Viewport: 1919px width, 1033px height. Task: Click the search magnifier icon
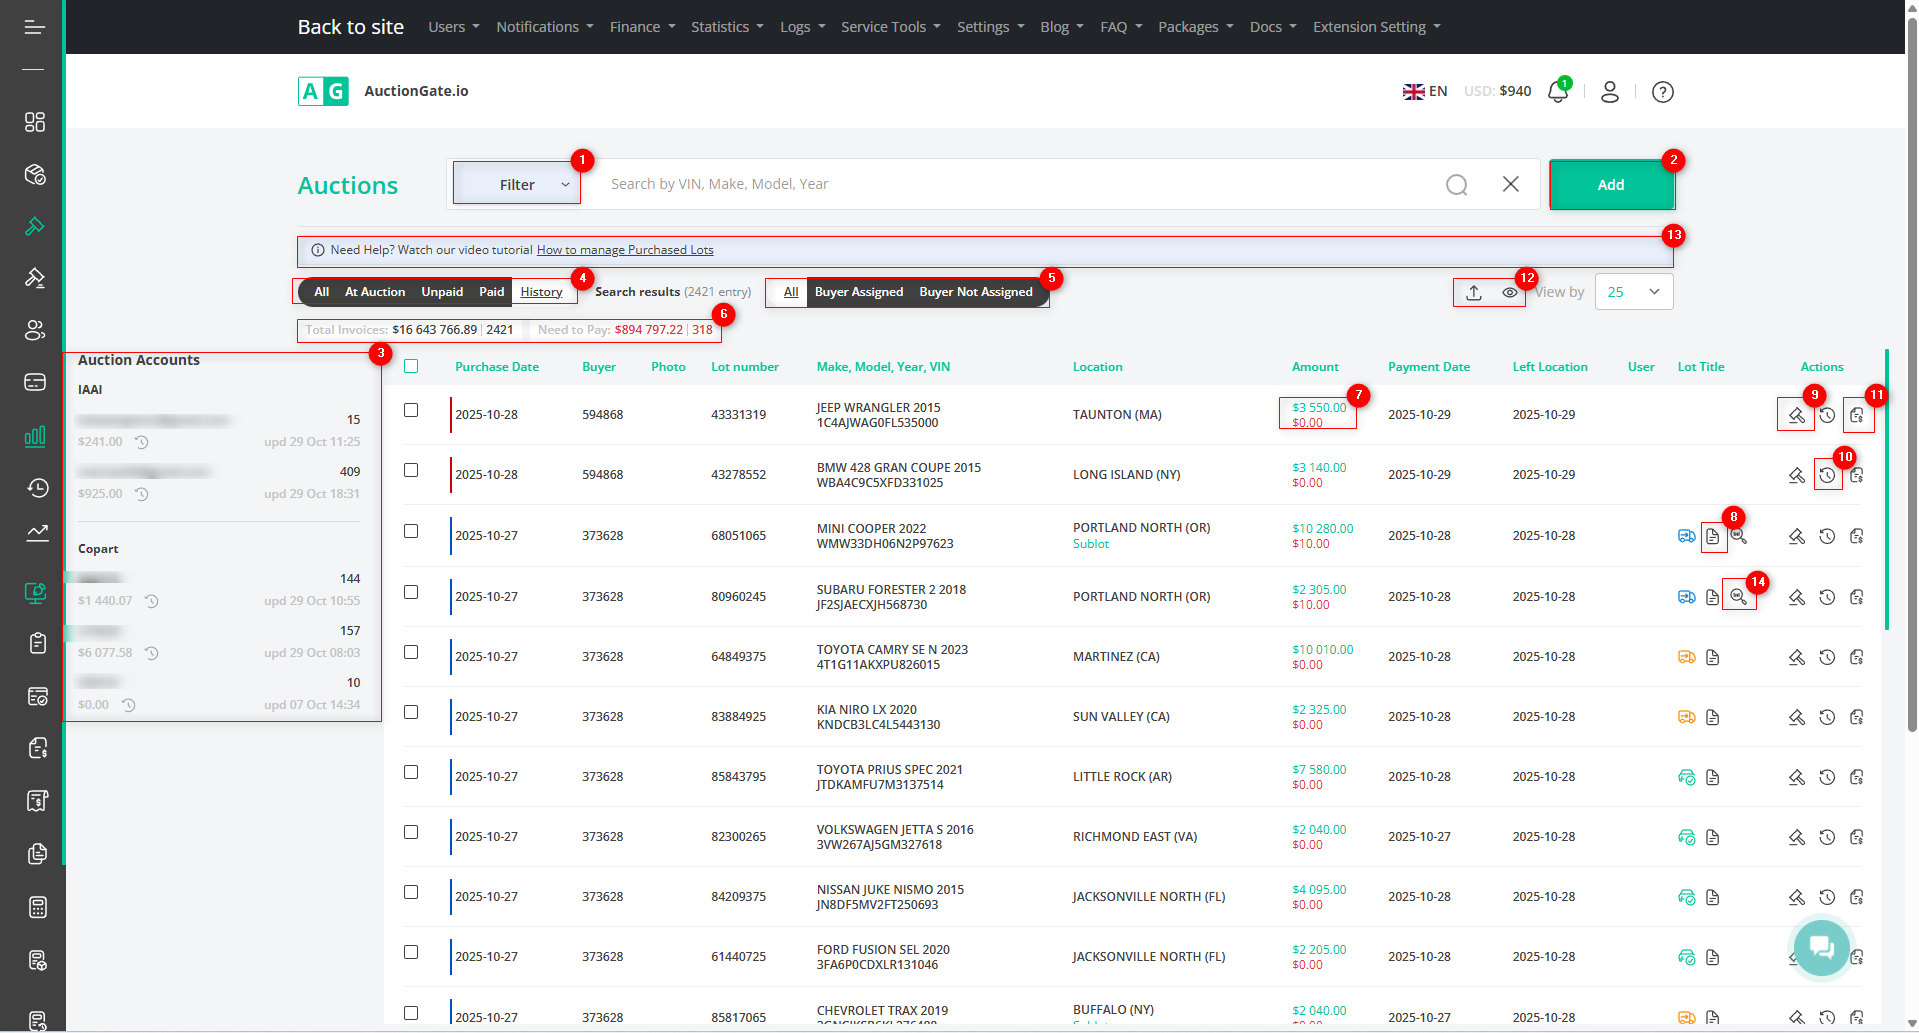pyautogui.click(x=1456, y=185)
